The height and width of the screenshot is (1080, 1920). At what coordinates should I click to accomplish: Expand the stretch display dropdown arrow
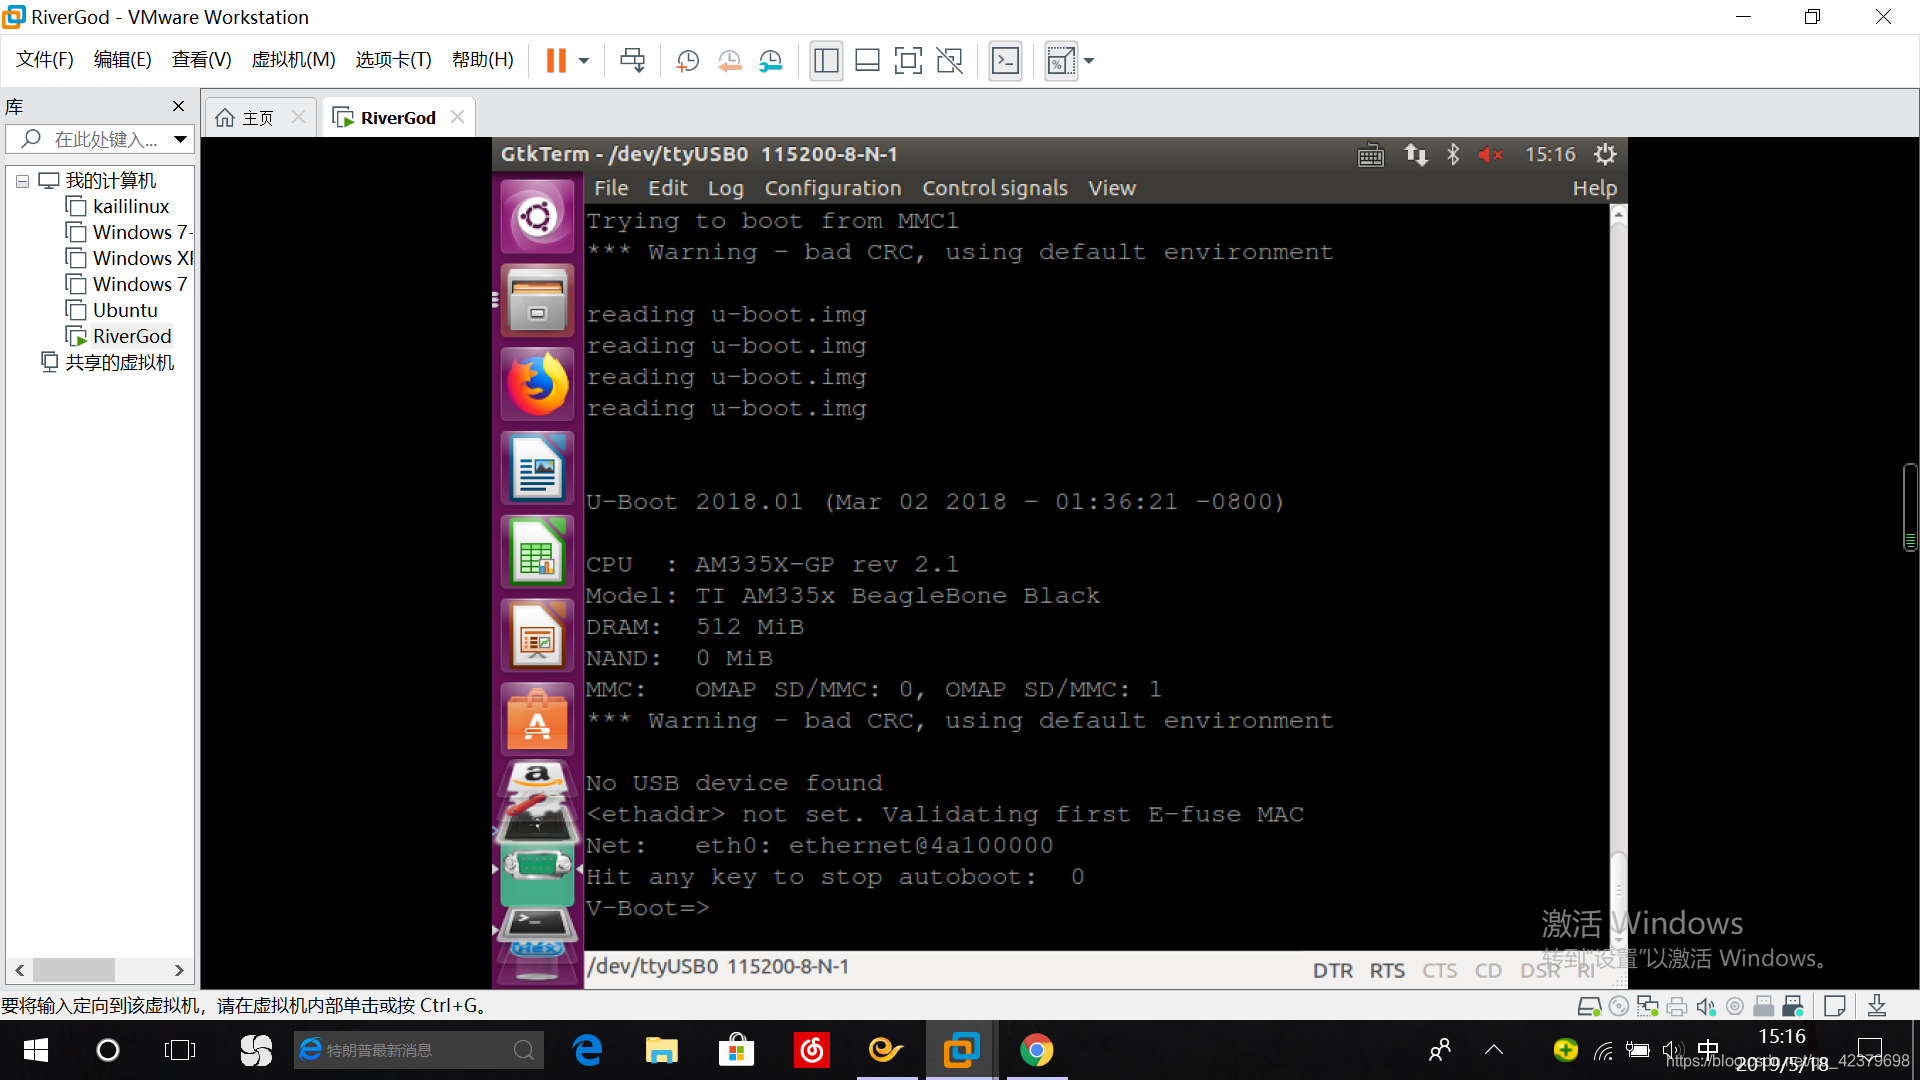[1089, 61]
